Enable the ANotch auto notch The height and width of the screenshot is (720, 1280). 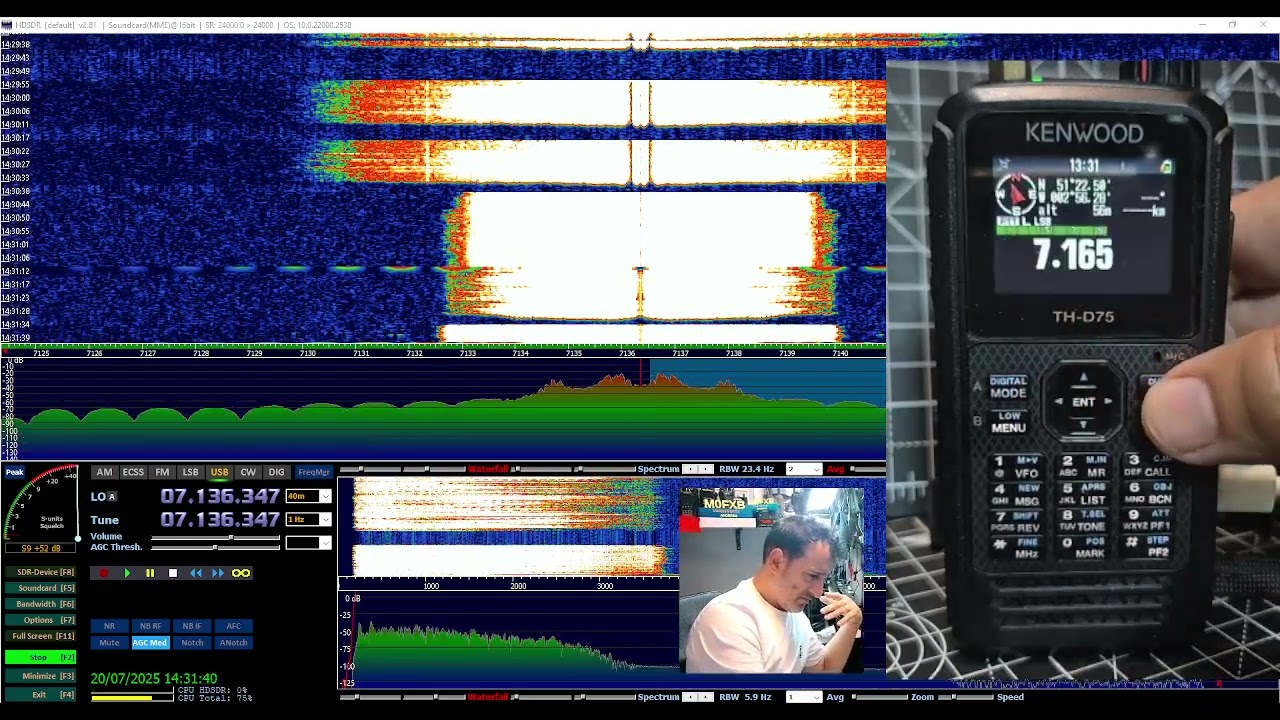click(233, 643)
